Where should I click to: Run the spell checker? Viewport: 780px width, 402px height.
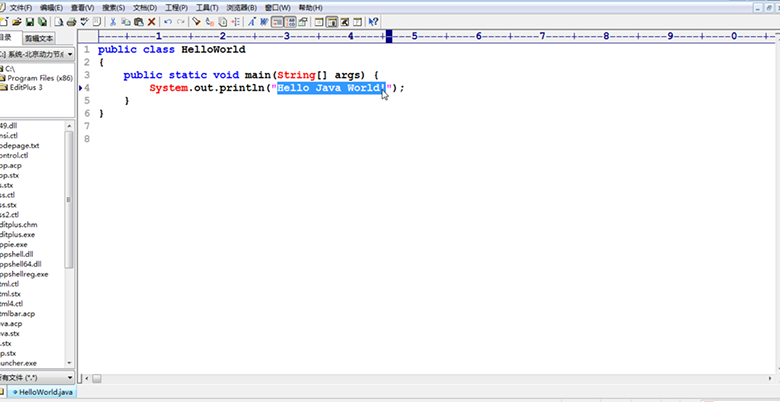point(85,22)
